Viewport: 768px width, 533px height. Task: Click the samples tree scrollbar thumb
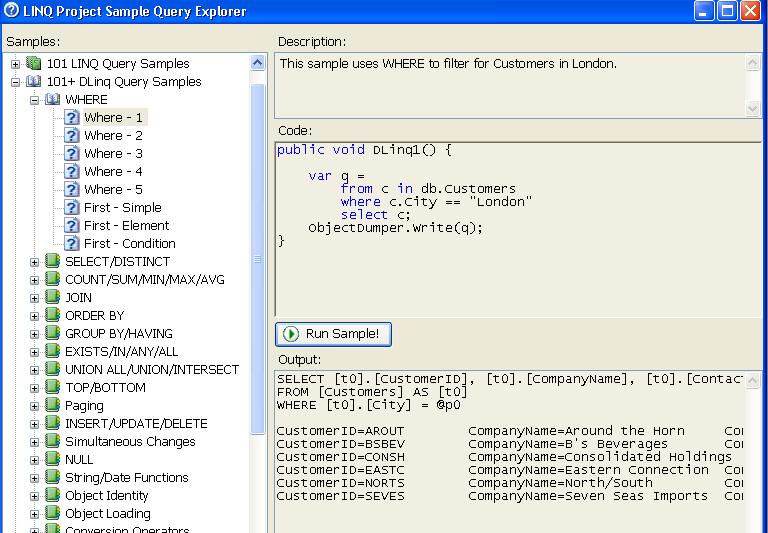pos(258,259)
